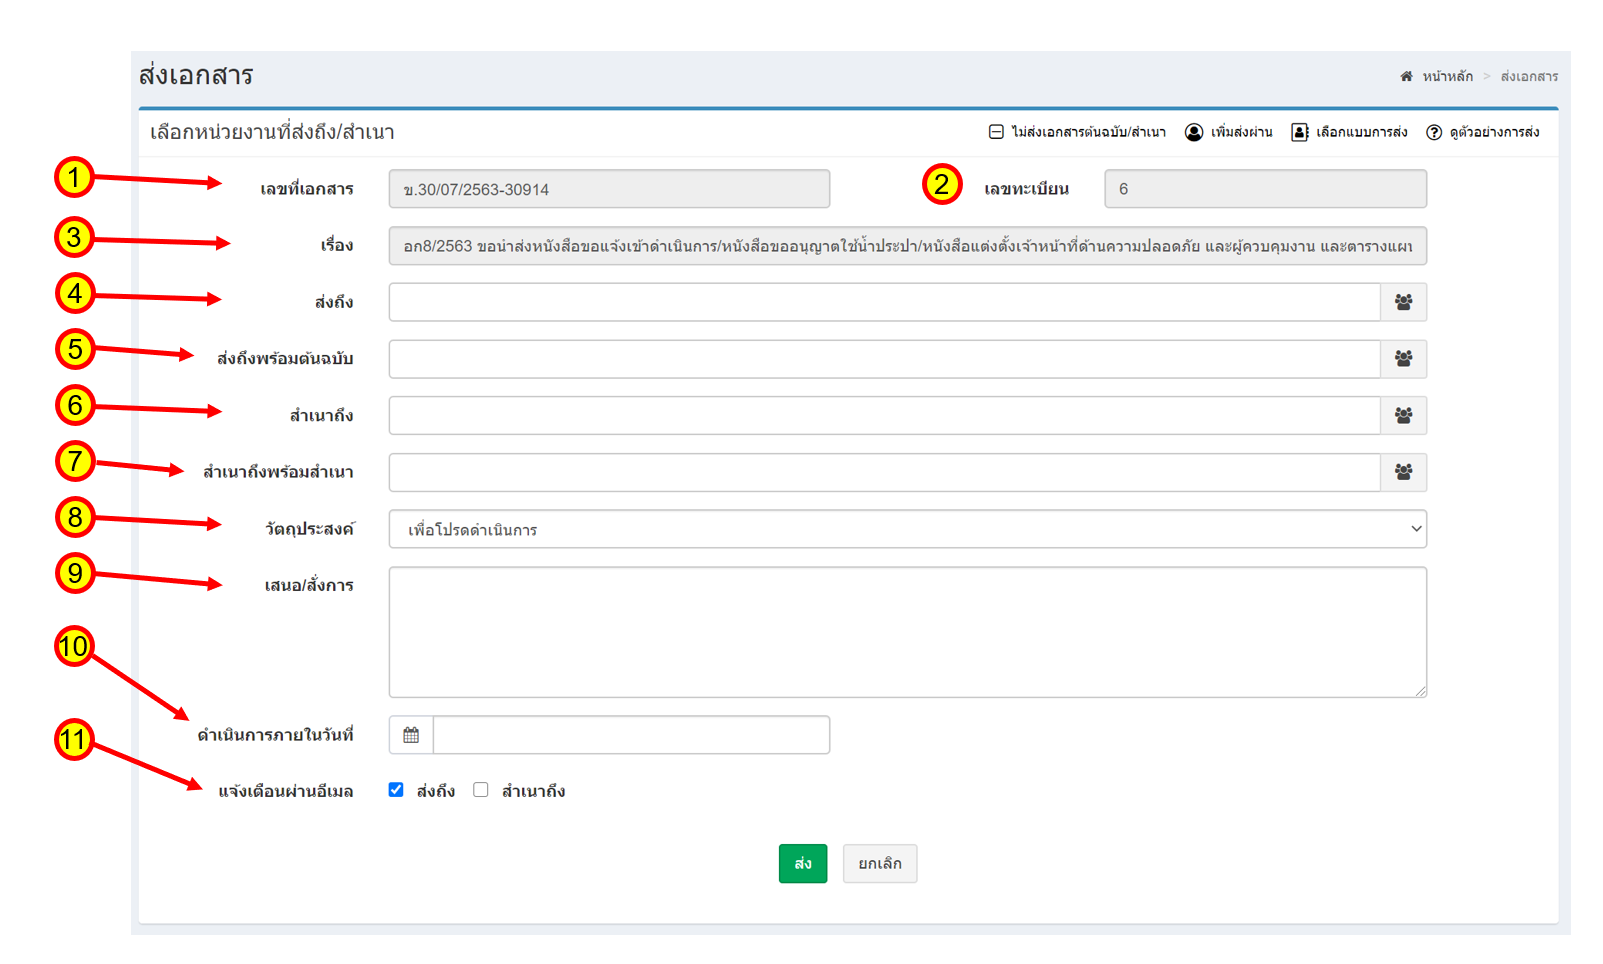Go to หน้าหลัก breadcrumb link
1603x964 pixels.
tap(1447, 76)
